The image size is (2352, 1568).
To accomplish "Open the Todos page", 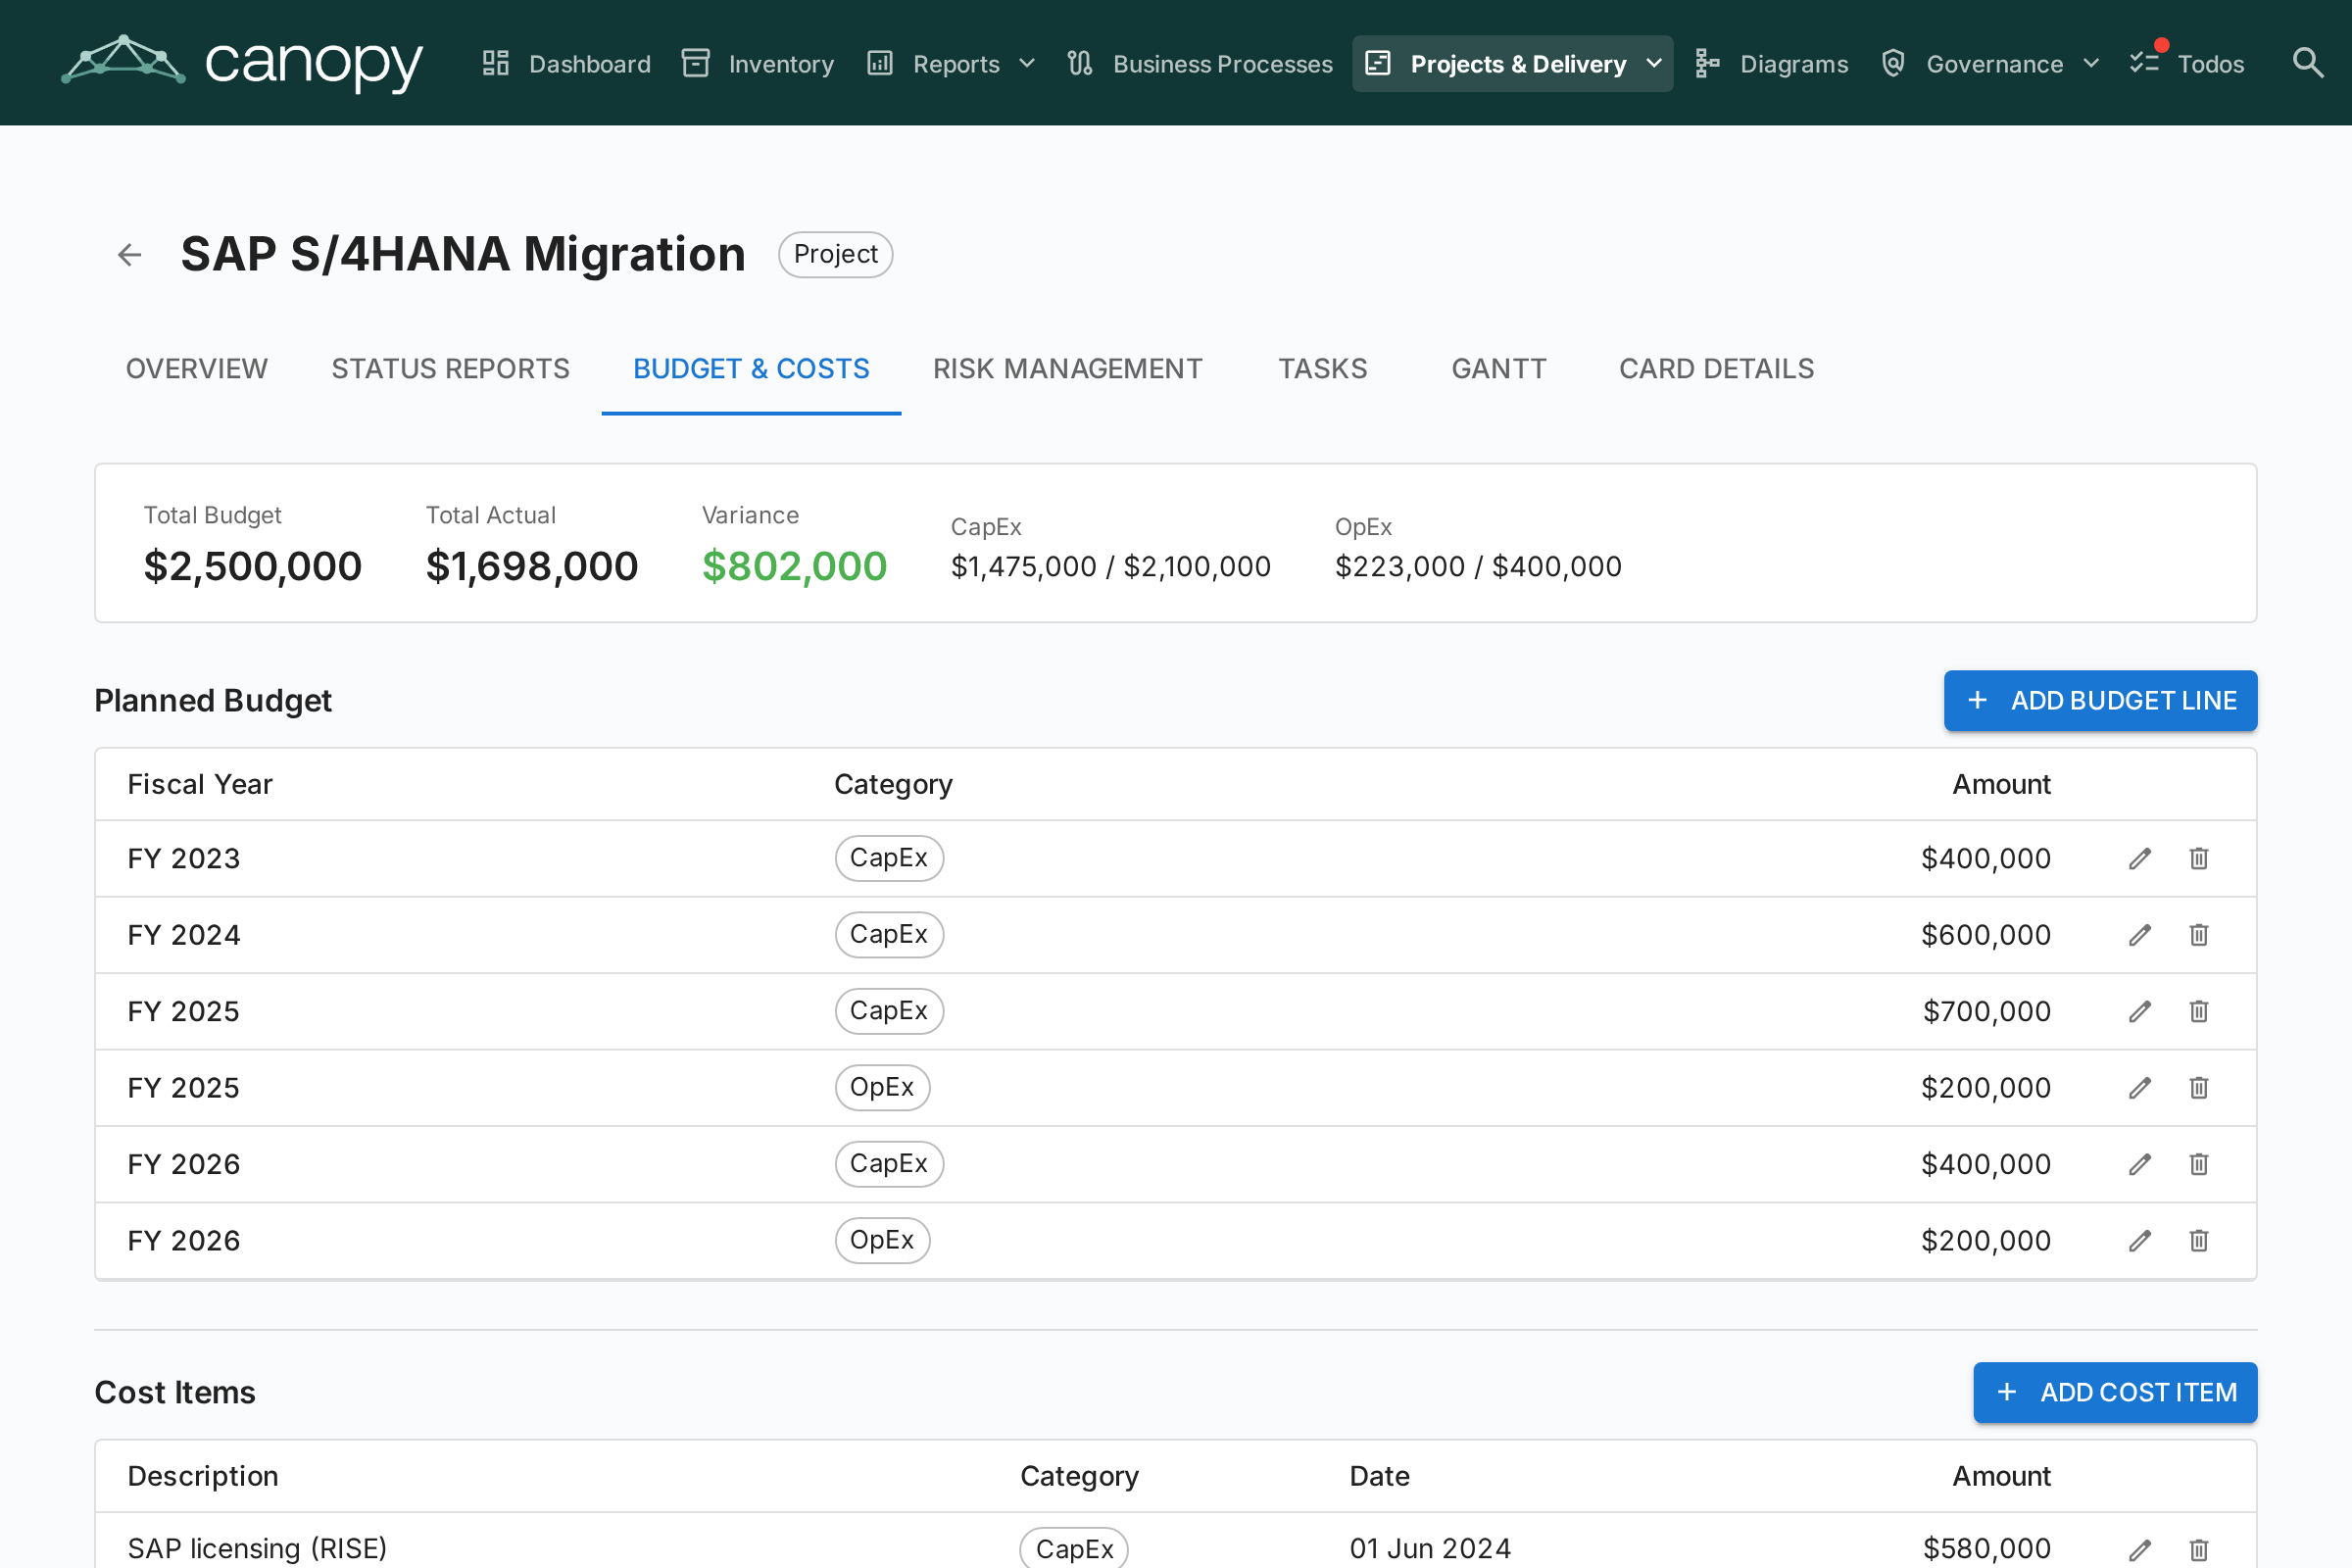I will (x=2187, y=64).
